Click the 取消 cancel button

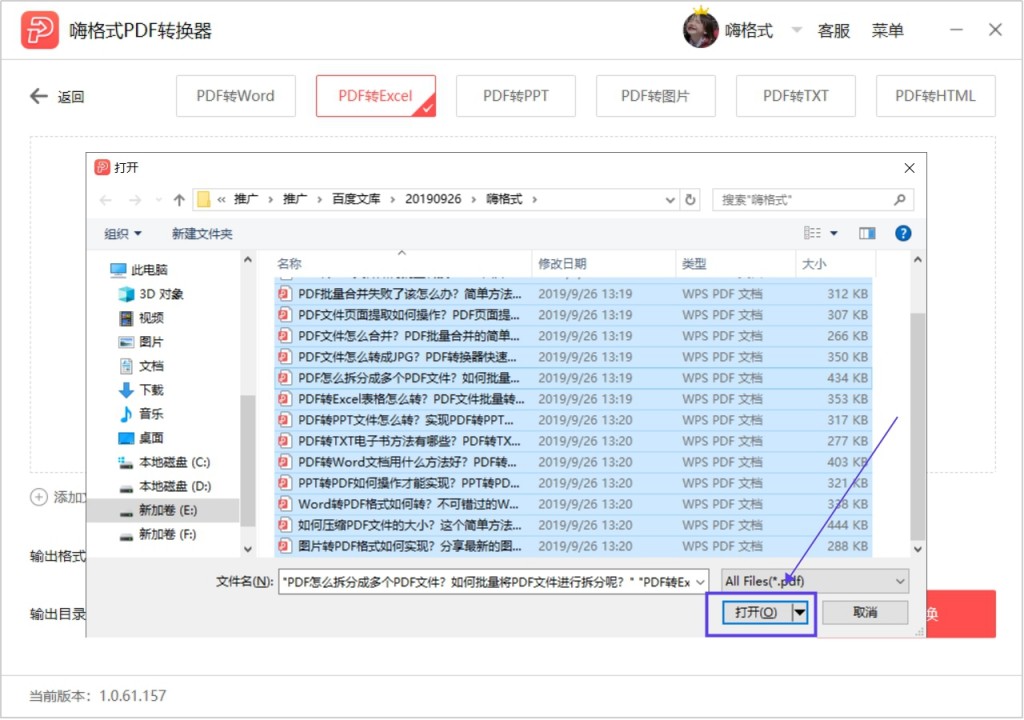865,612
